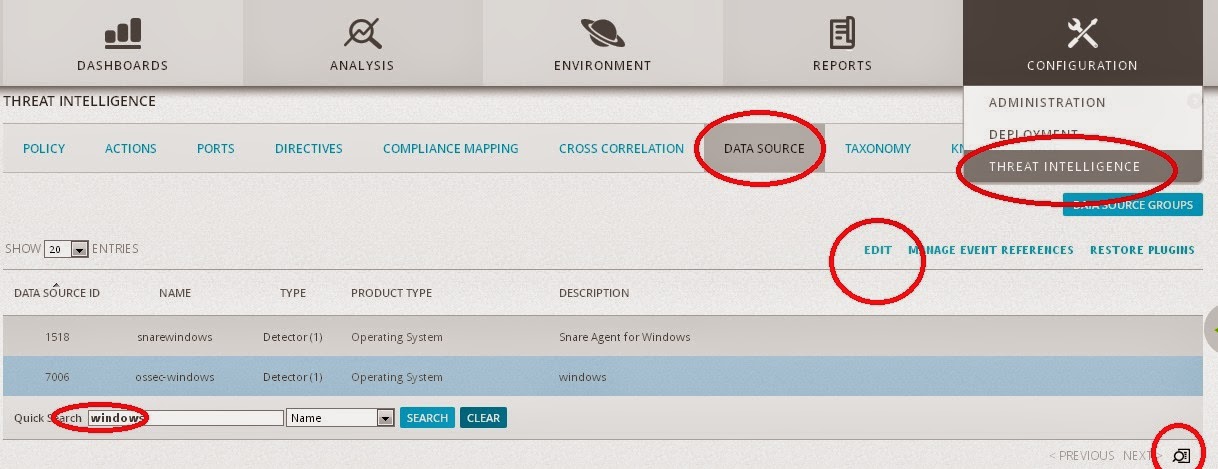Screen dimensions: 1218x469
Task: Expand the Show entries count dropdown
Action: [x=80, y=249]
